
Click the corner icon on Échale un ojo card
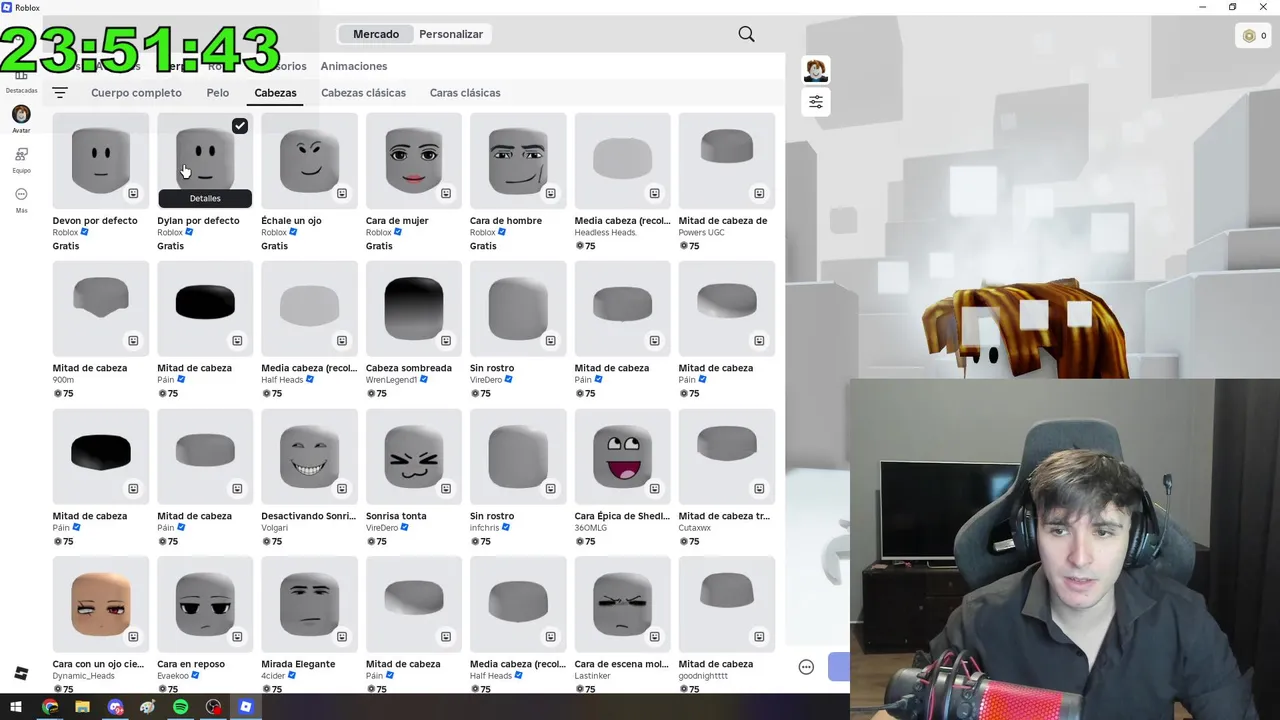pos(342,193)
